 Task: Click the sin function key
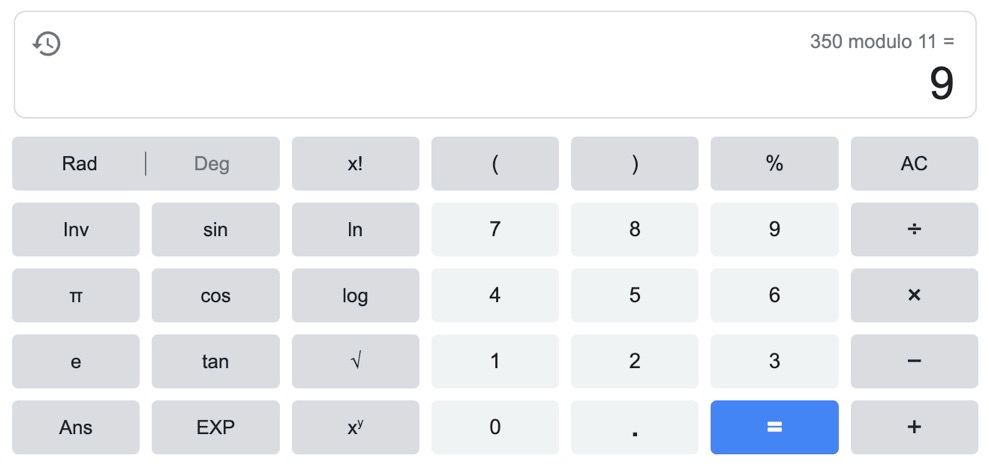(215, 230)
